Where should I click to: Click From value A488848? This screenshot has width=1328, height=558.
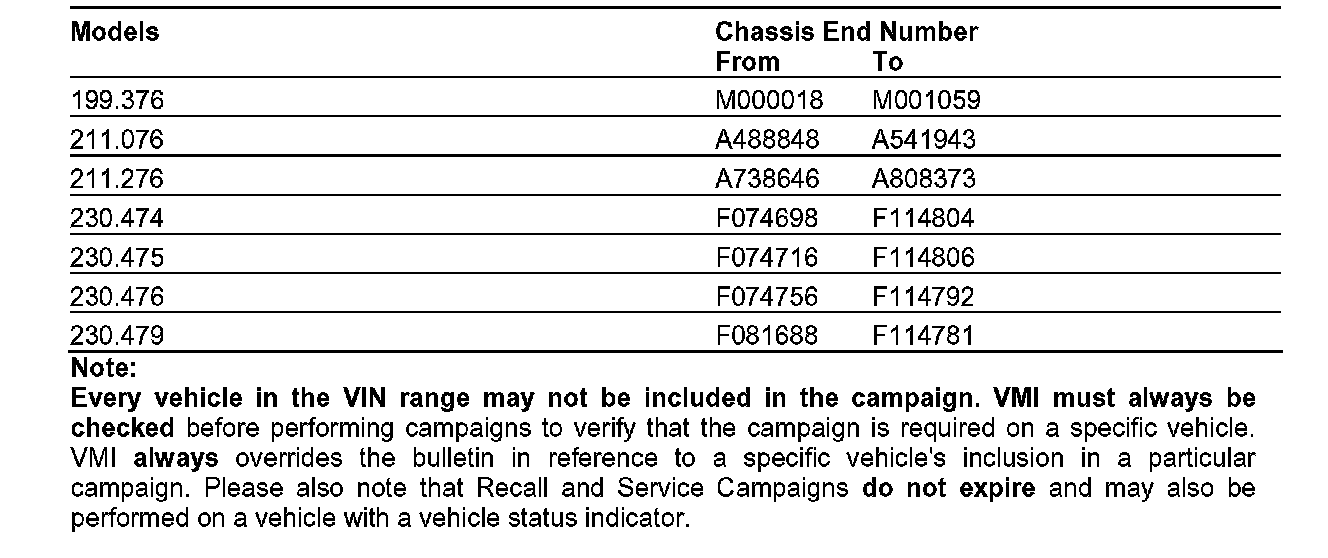(768, 139)
